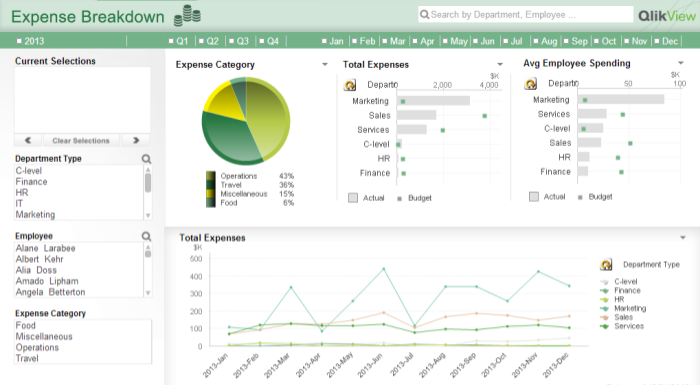
Task: Toggle the 2013 year selector
Action: coord(30,41)
